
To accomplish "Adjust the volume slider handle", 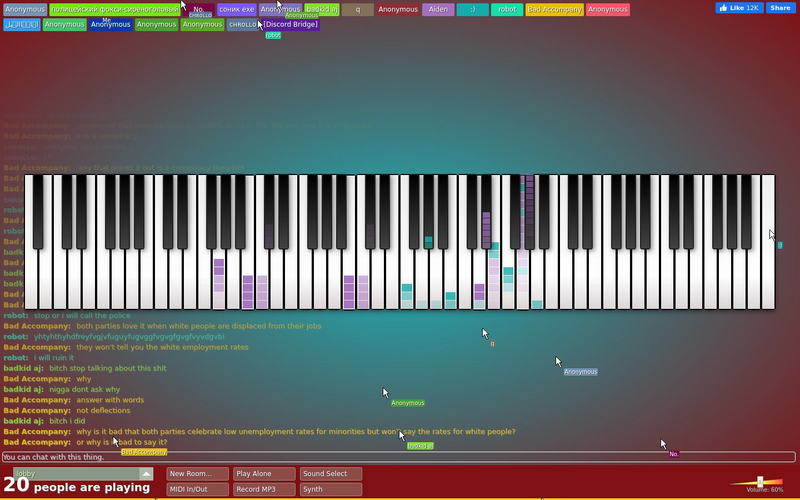I will (x=760, y=482).
